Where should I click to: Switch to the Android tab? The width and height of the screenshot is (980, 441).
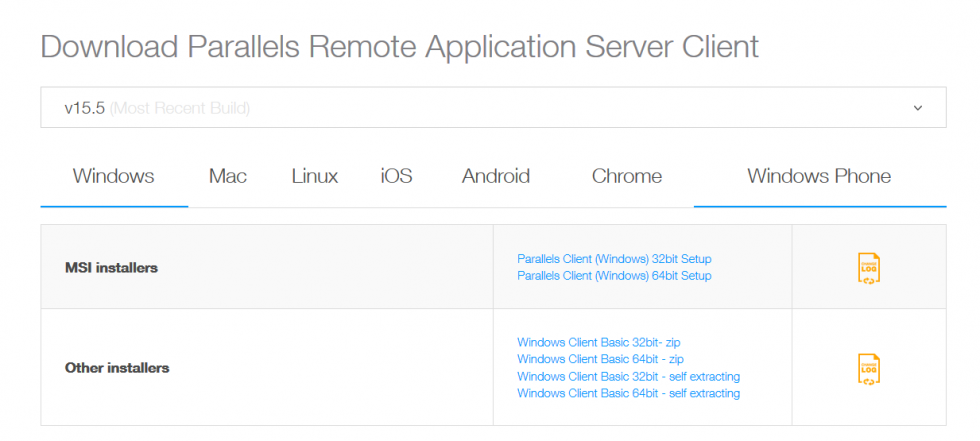(496, 176)
